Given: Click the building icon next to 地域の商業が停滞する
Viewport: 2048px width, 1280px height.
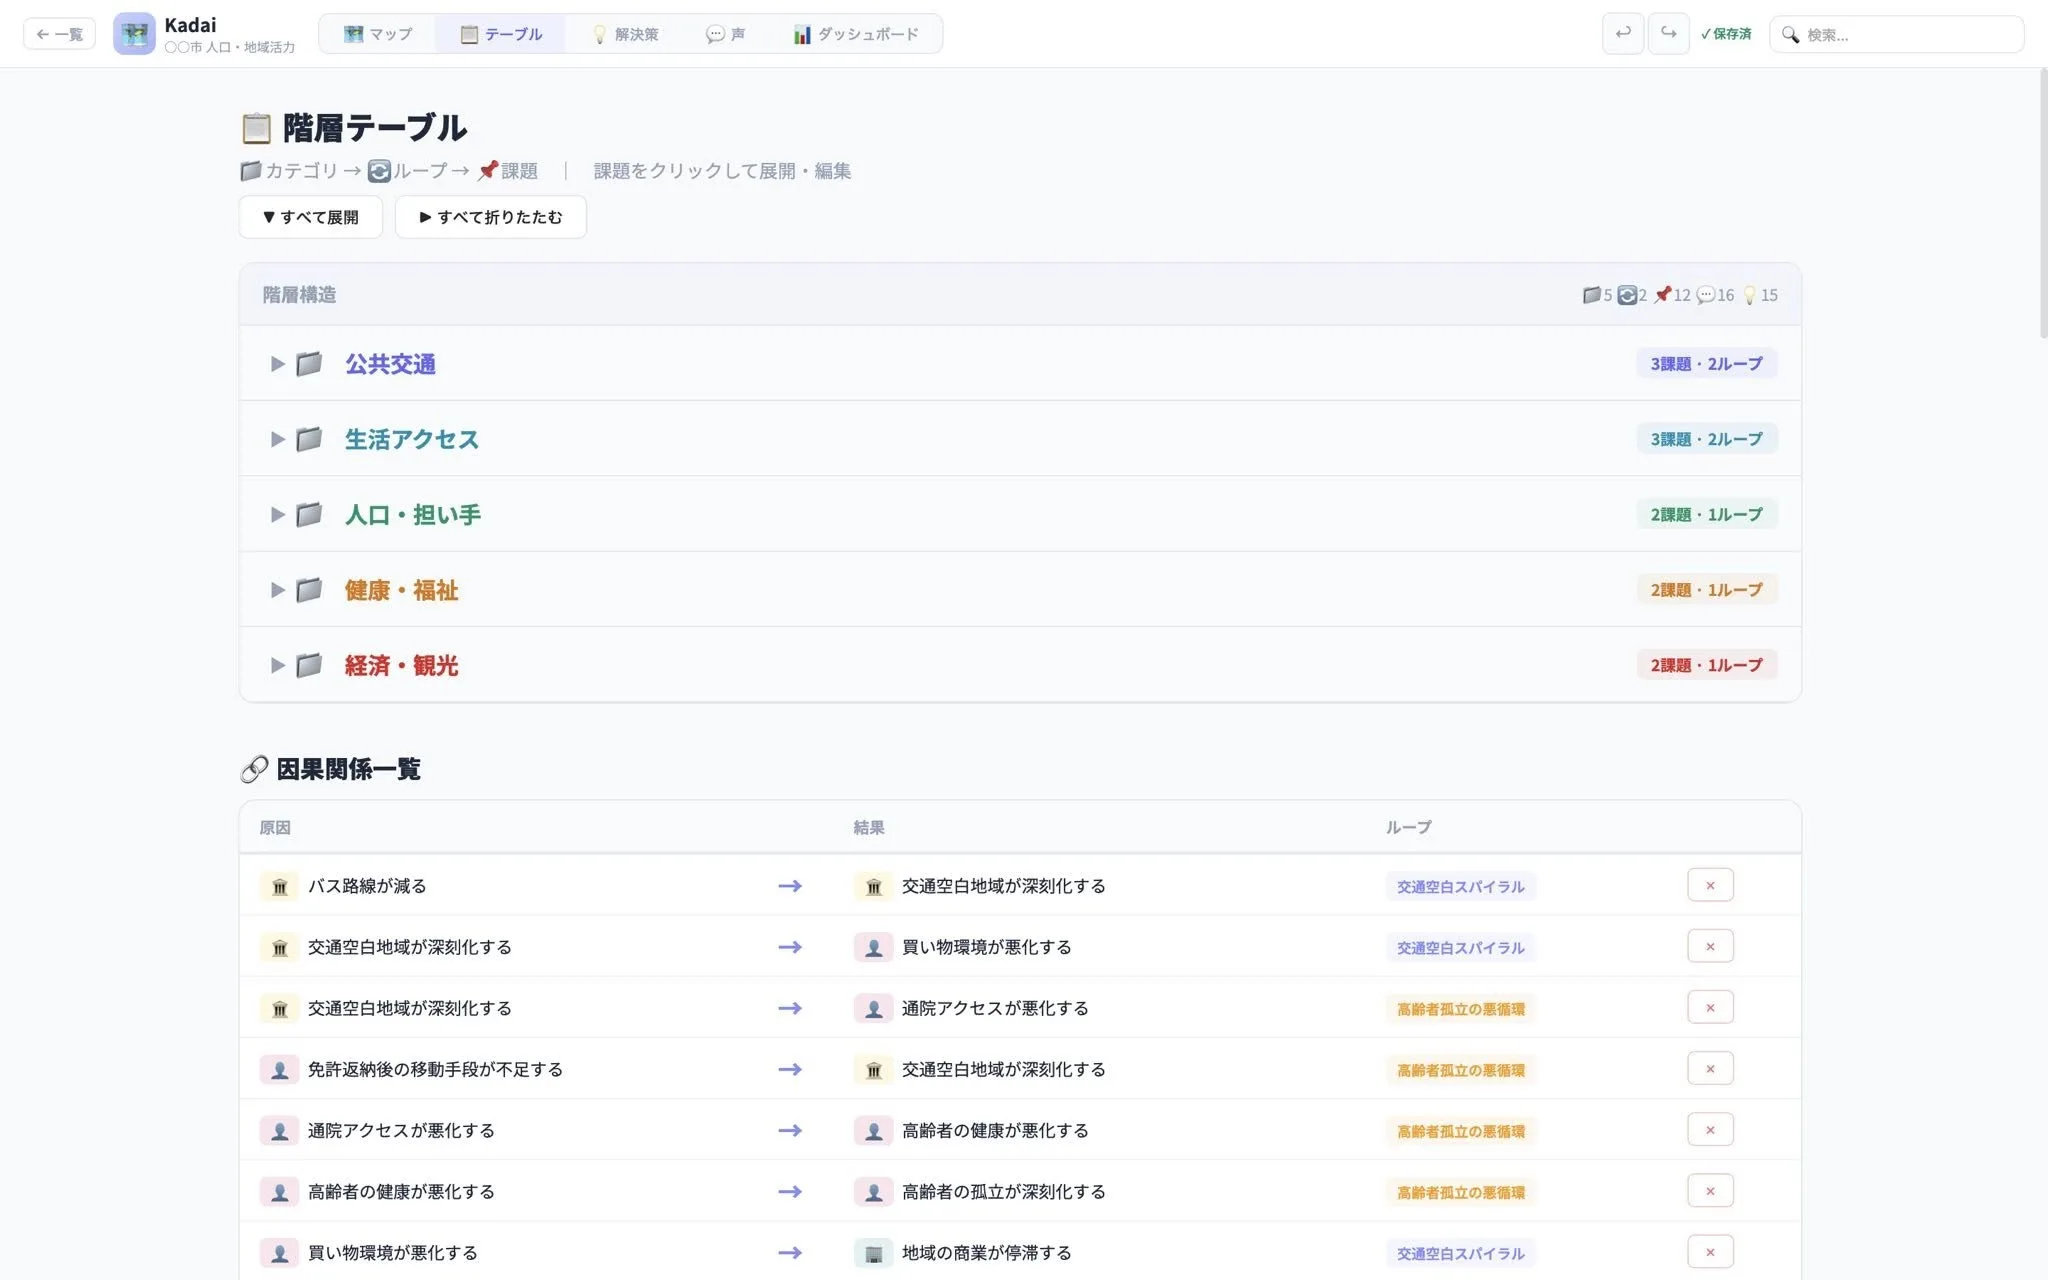Looking at the screenshot, I should click(873, 1253).
